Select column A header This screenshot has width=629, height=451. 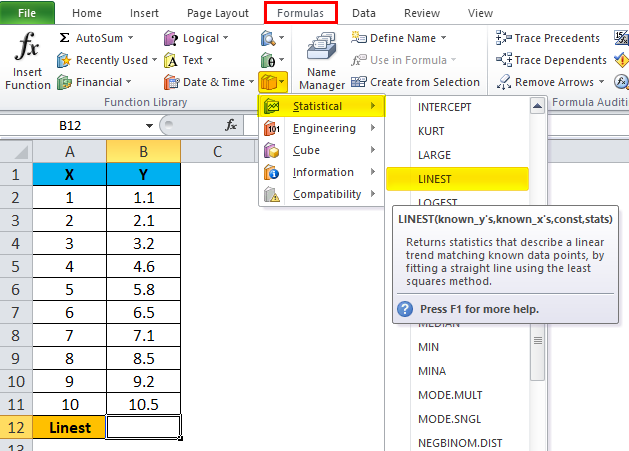pyautogui.click(x=69, y=152)
